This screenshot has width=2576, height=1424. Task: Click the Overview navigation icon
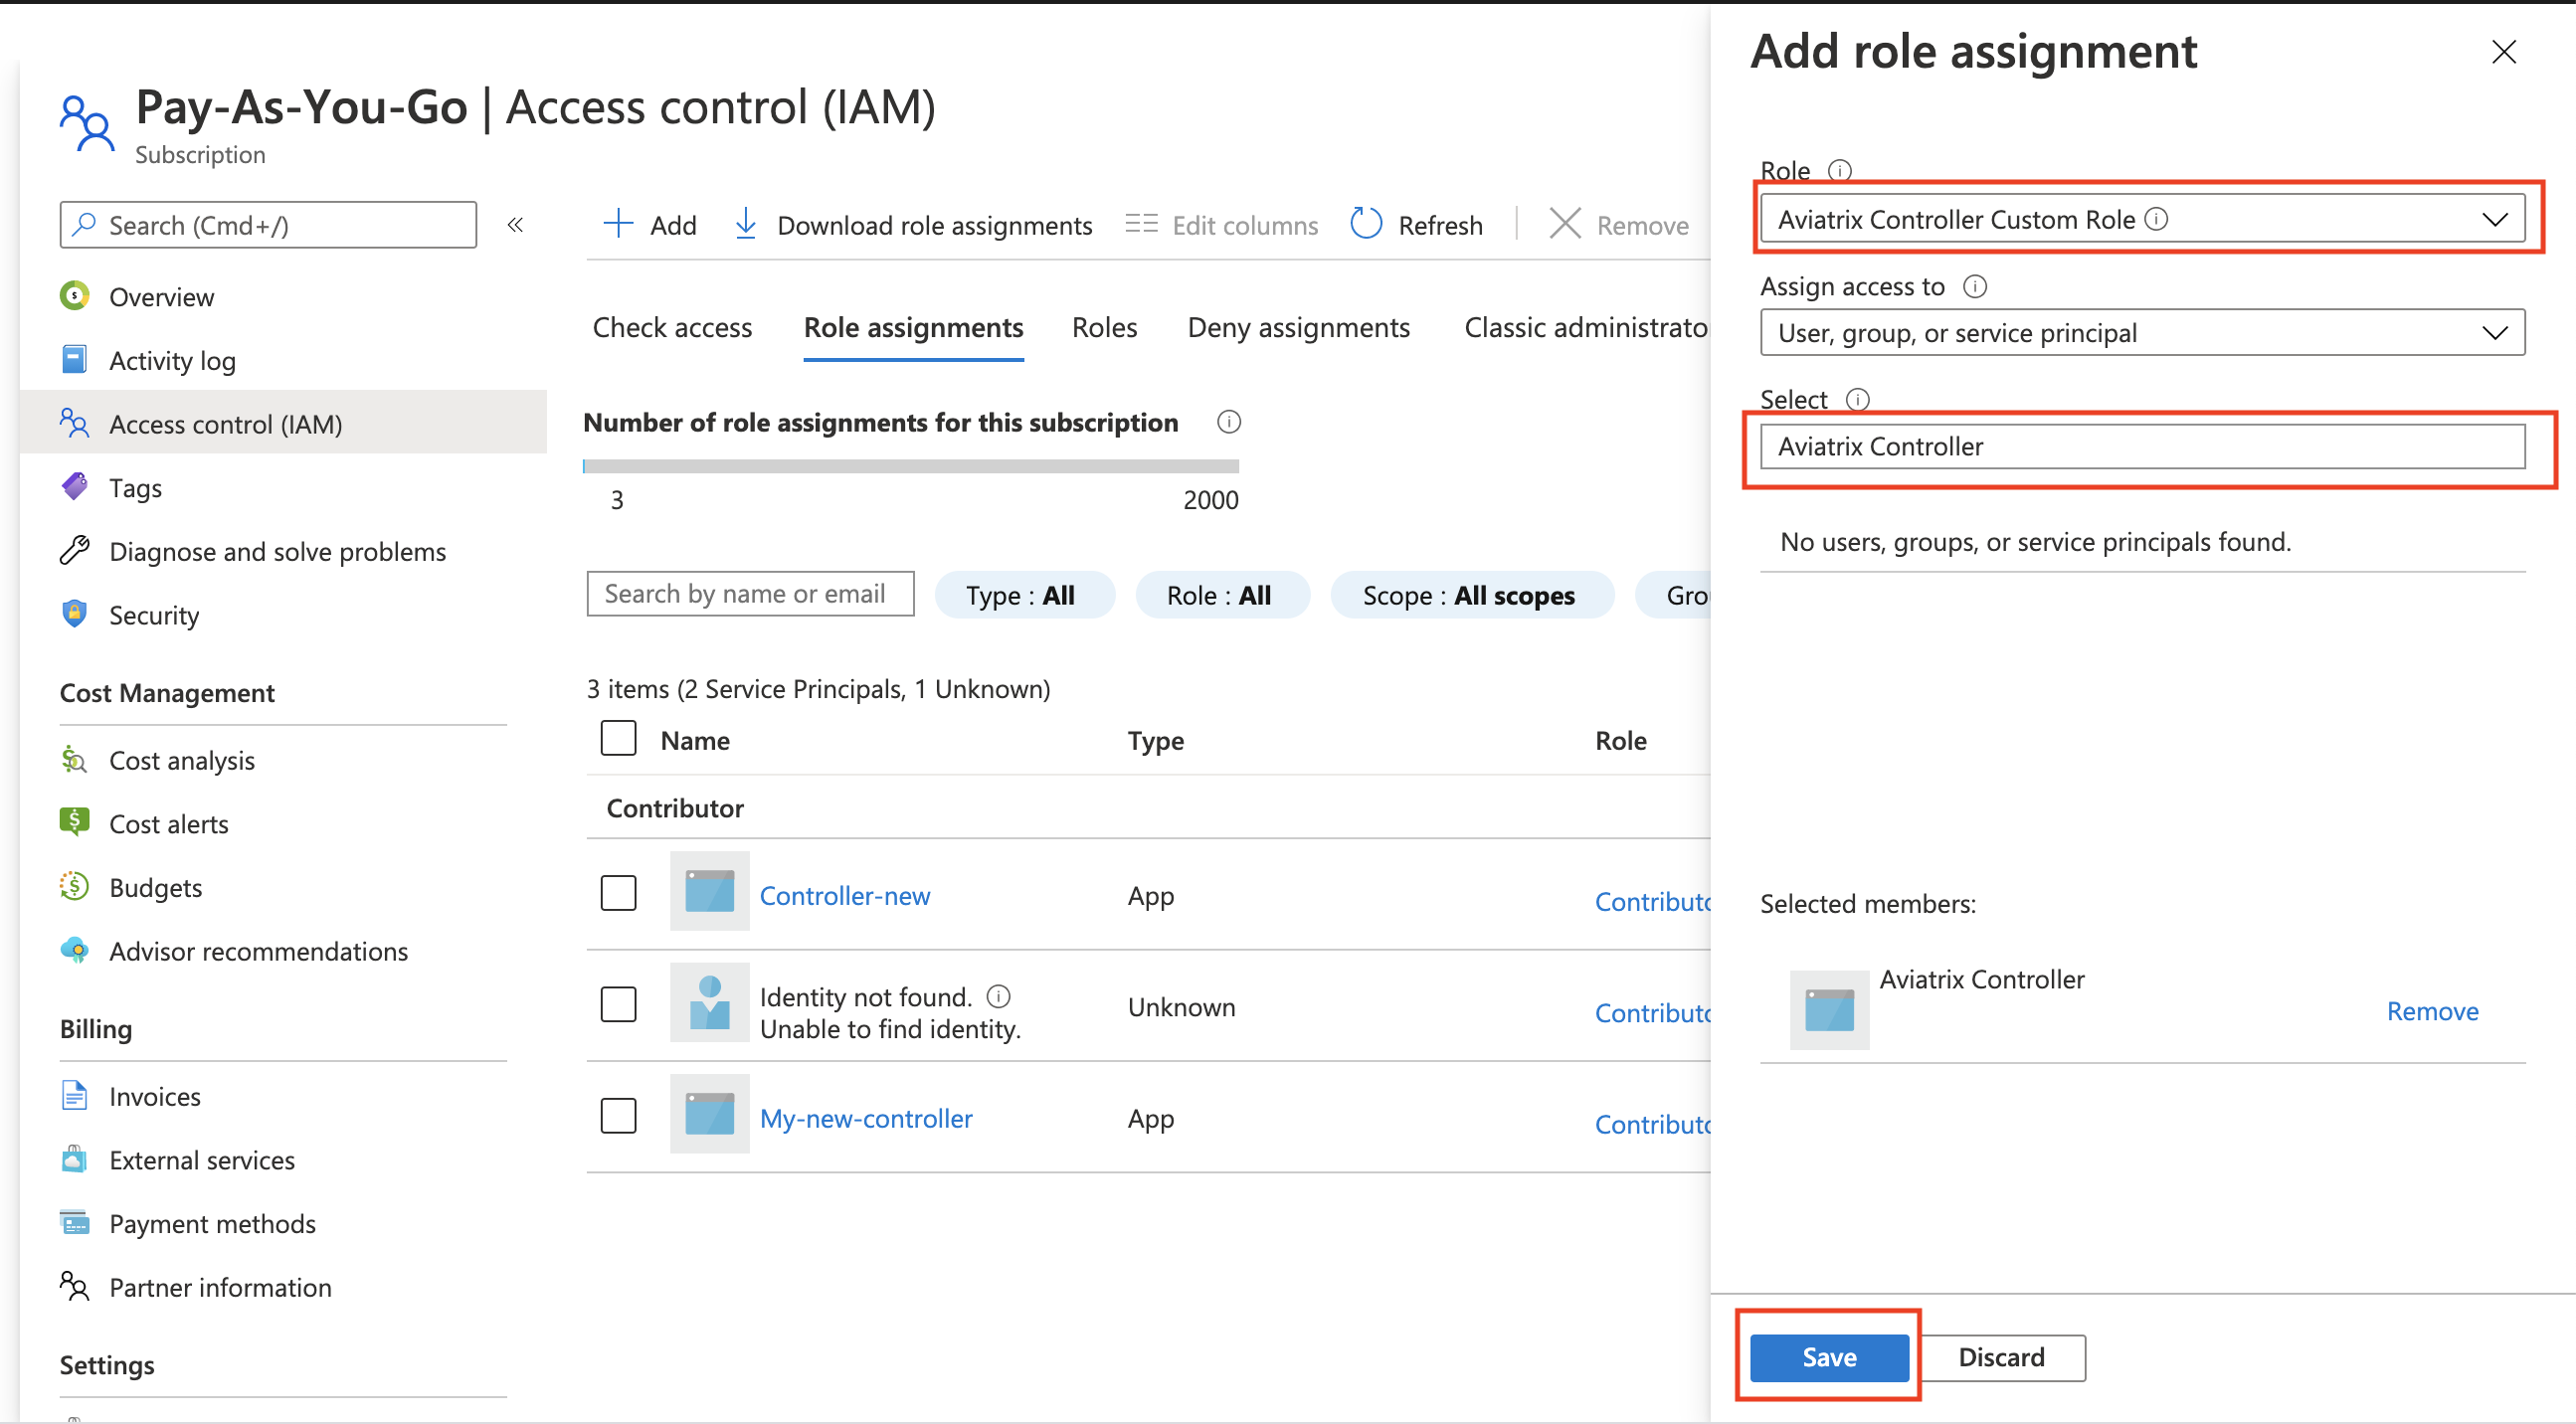click(x=79, y=296)
